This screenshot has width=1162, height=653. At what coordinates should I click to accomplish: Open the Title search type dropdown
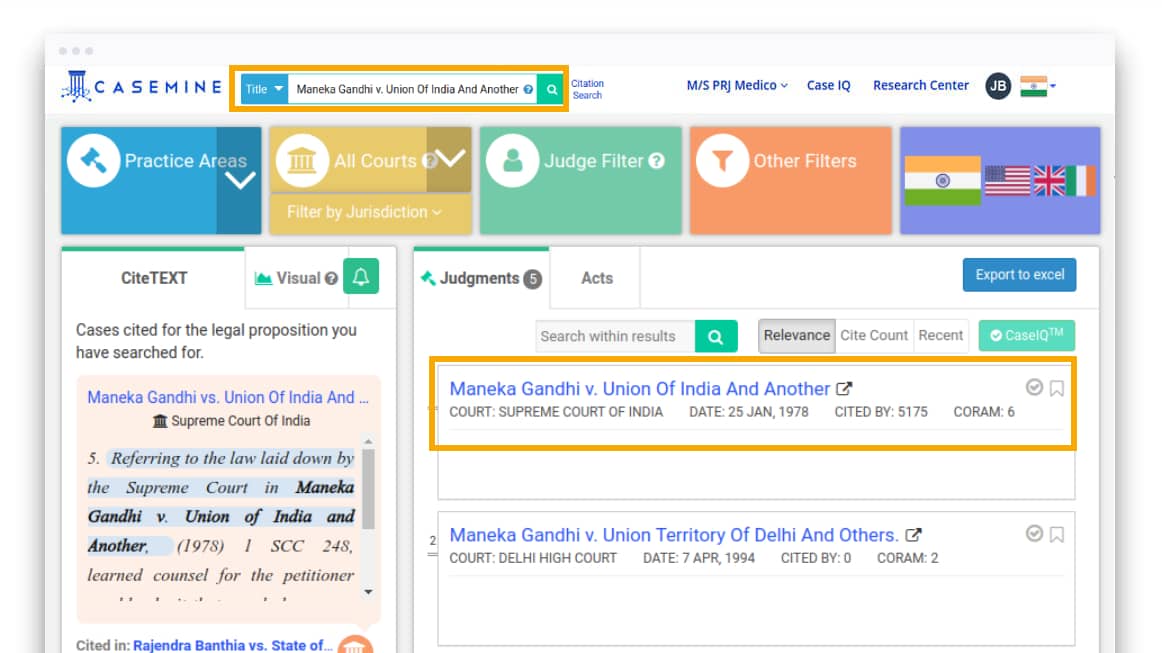coord(263,89)
